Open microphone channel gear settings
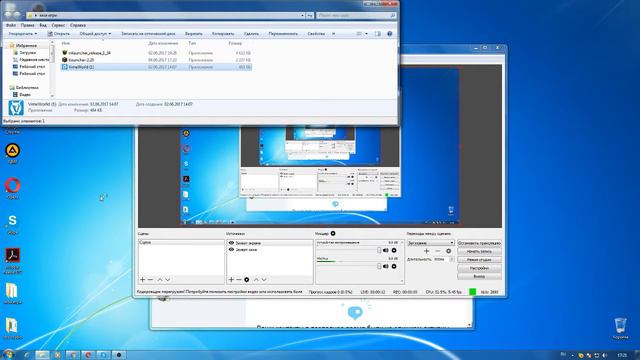 point(394,266)
